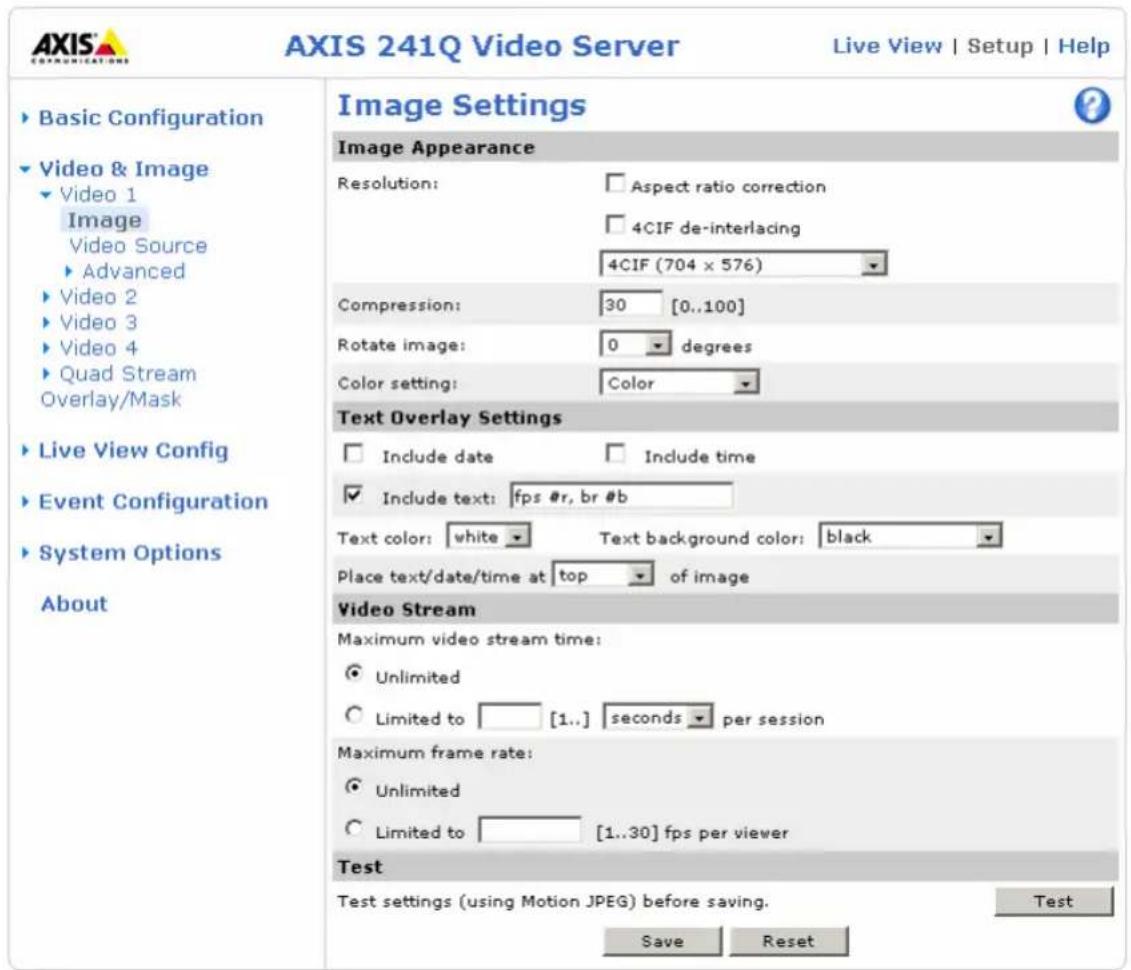Open the seconds unit dropdown

coord(658,718)
